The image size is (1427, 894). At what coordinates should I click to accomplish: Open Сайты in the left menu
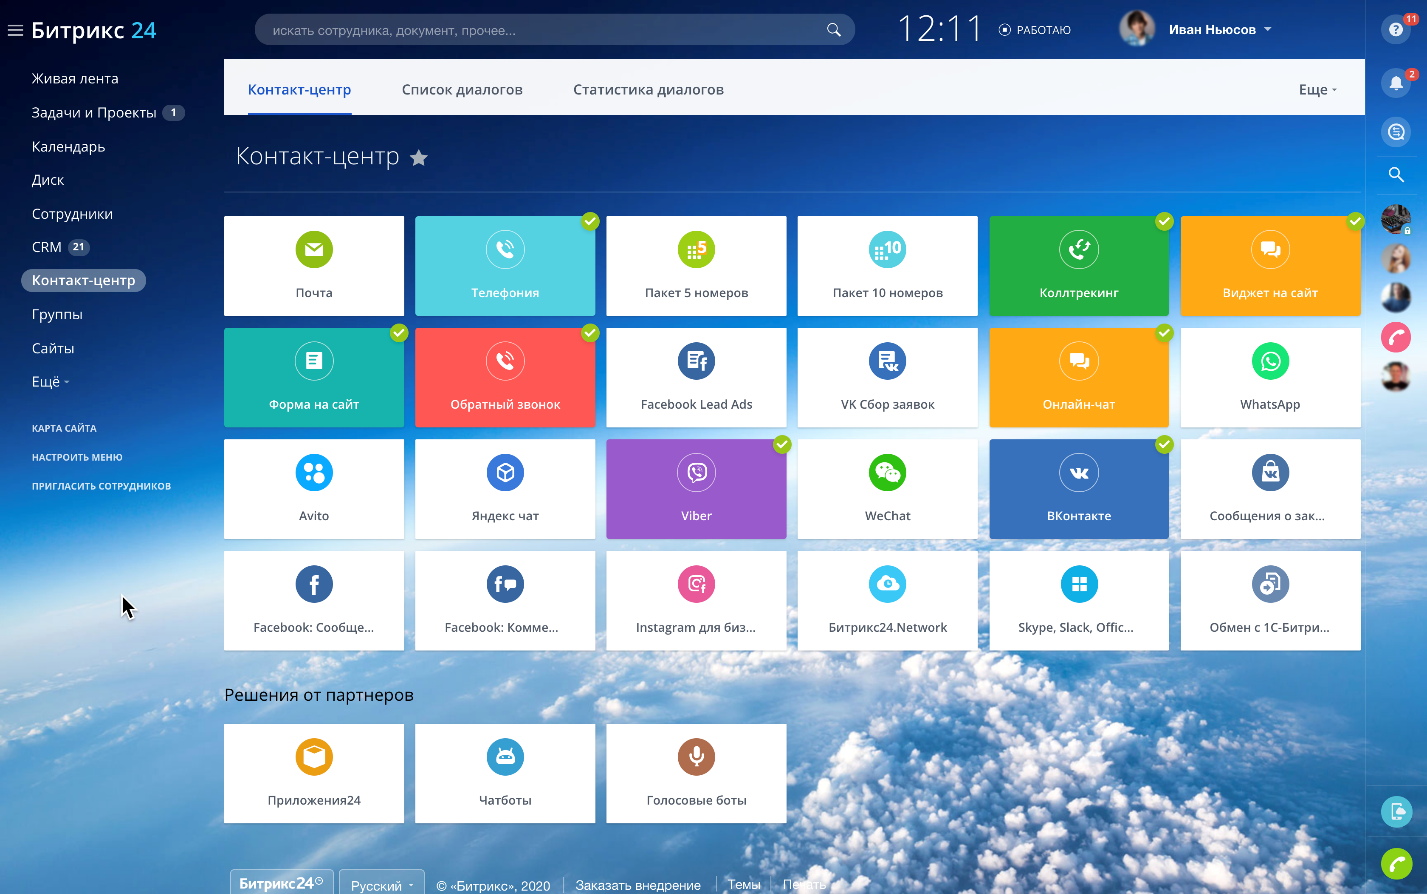click(x=53, y=348)
